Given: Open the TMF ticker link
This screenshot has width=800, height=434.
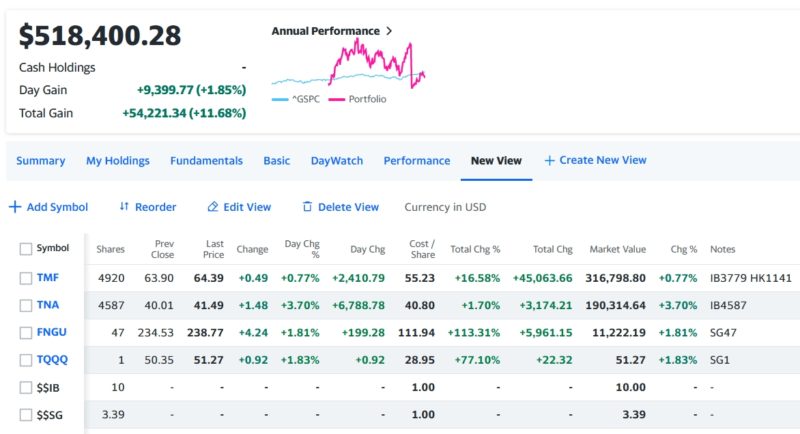Looking at the screenshot, I should click(48, 277).
